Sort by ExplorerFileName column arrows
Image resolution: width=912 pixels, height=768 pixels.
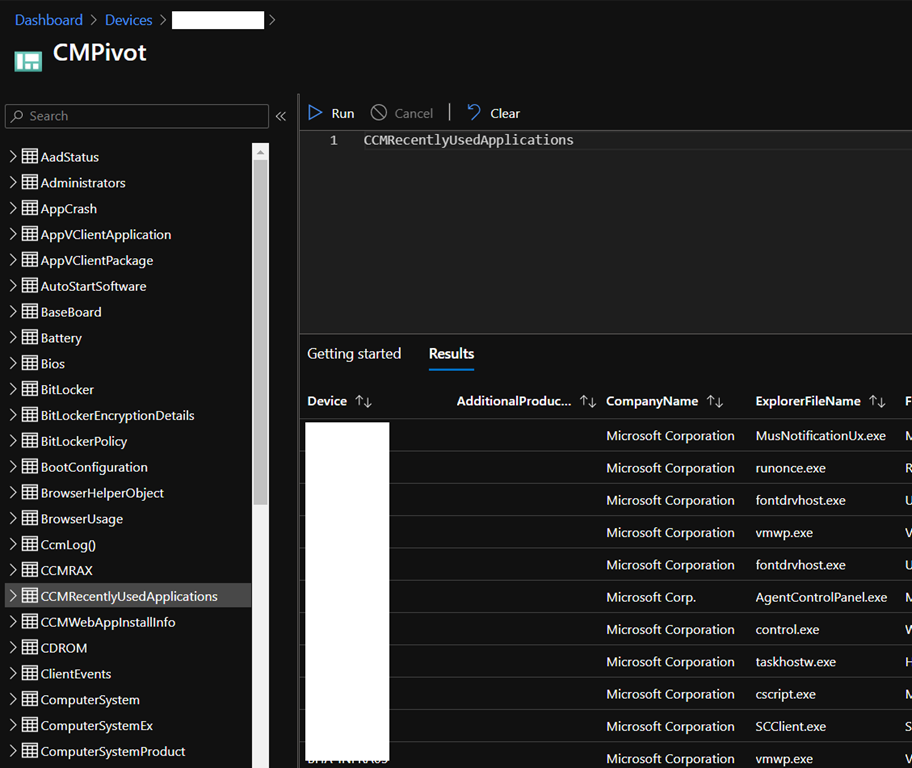877,401
